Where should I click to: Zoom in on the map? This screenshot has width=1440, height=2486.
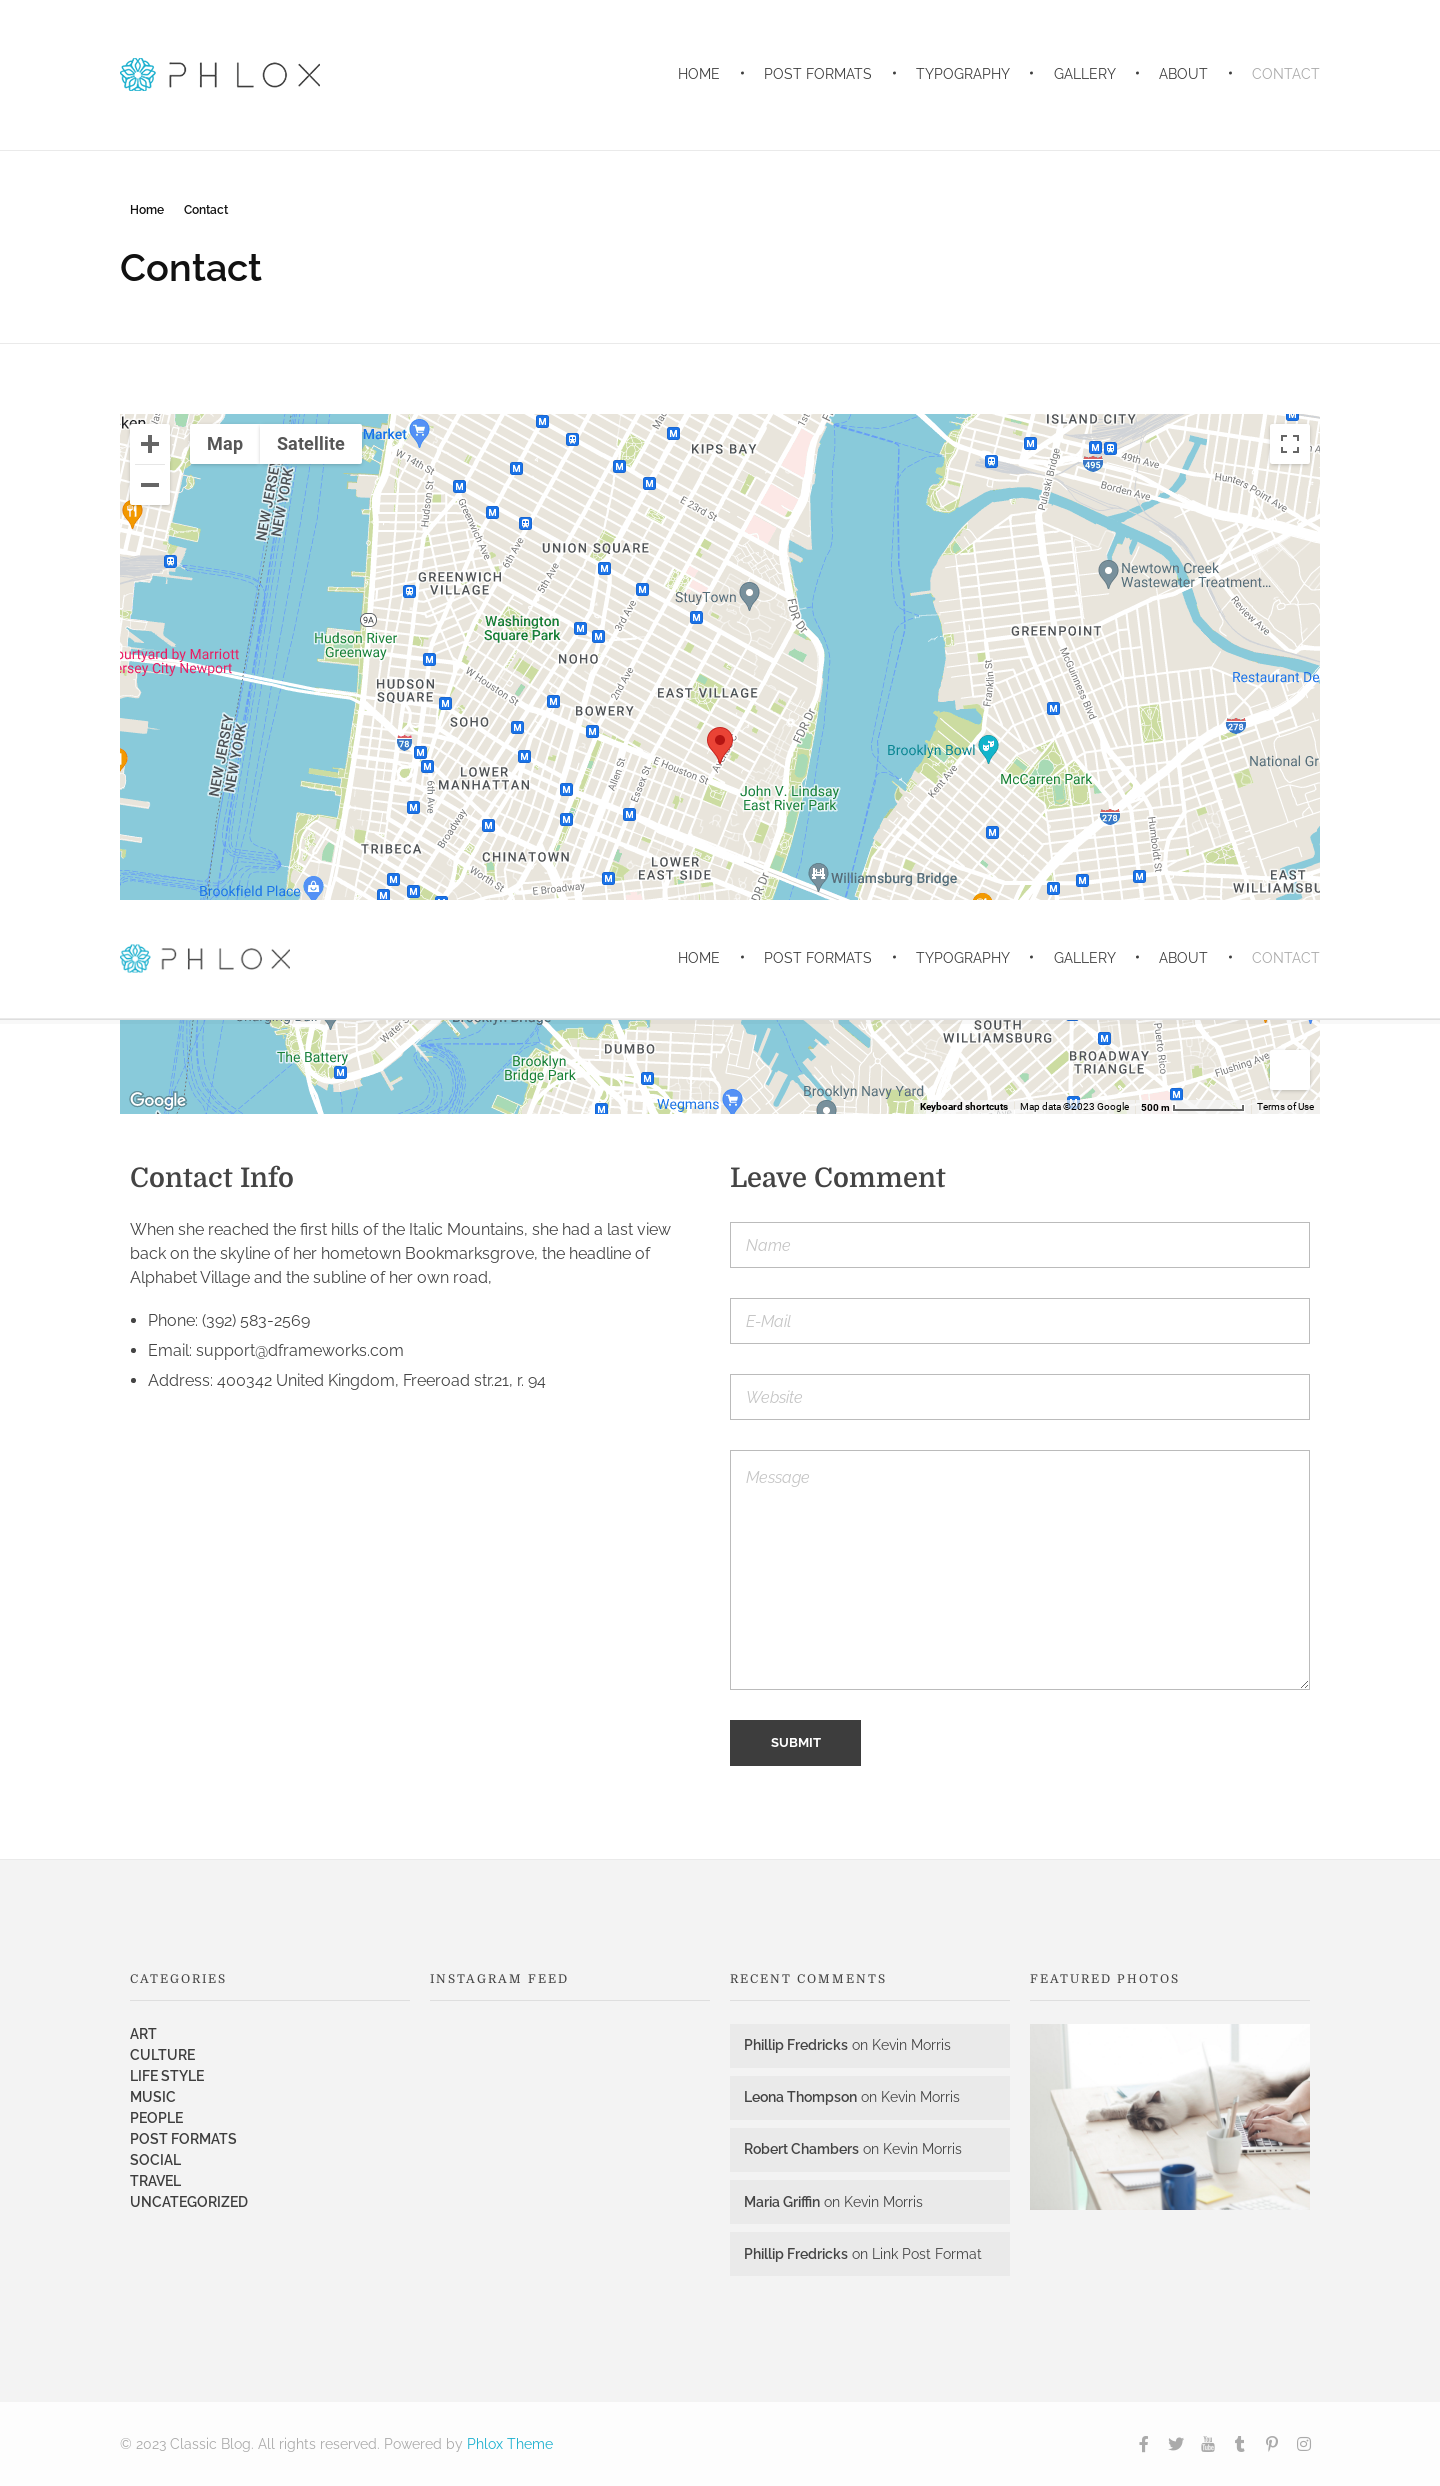[150, 444]
